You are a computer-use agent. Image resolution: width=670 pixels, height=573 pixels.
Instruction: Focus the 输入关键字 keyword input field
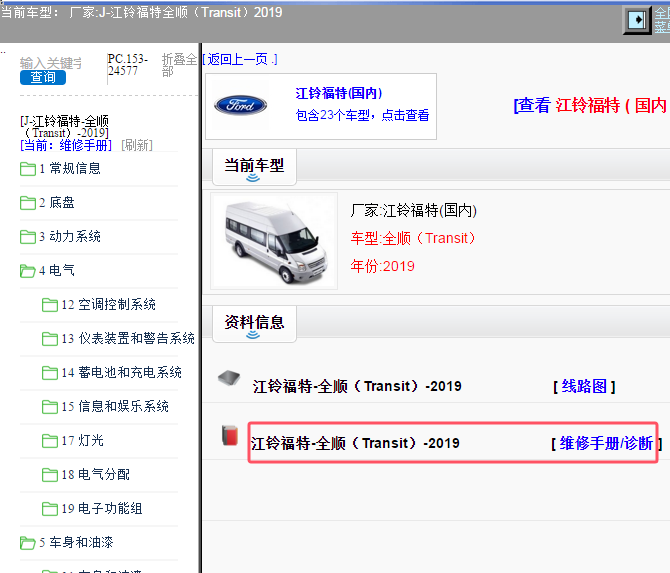click(x=51, y=63)
